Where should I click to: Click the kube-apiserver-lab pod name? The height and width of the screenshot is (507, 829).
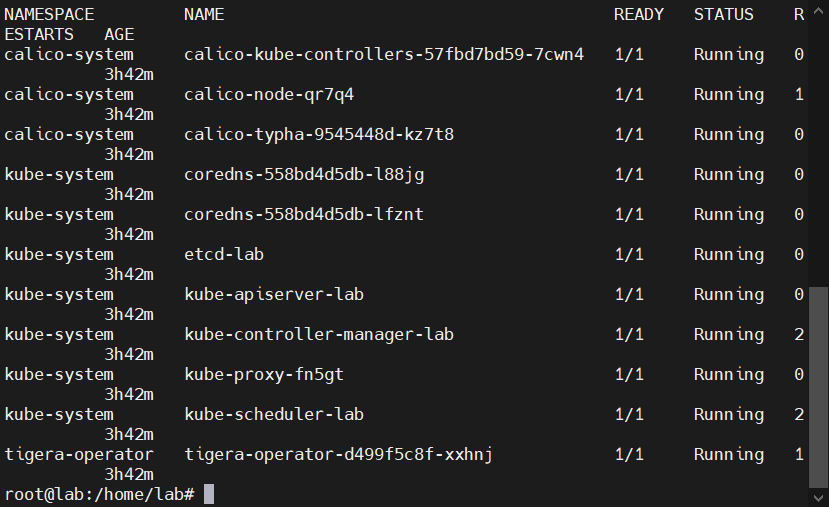click(274, 294)
